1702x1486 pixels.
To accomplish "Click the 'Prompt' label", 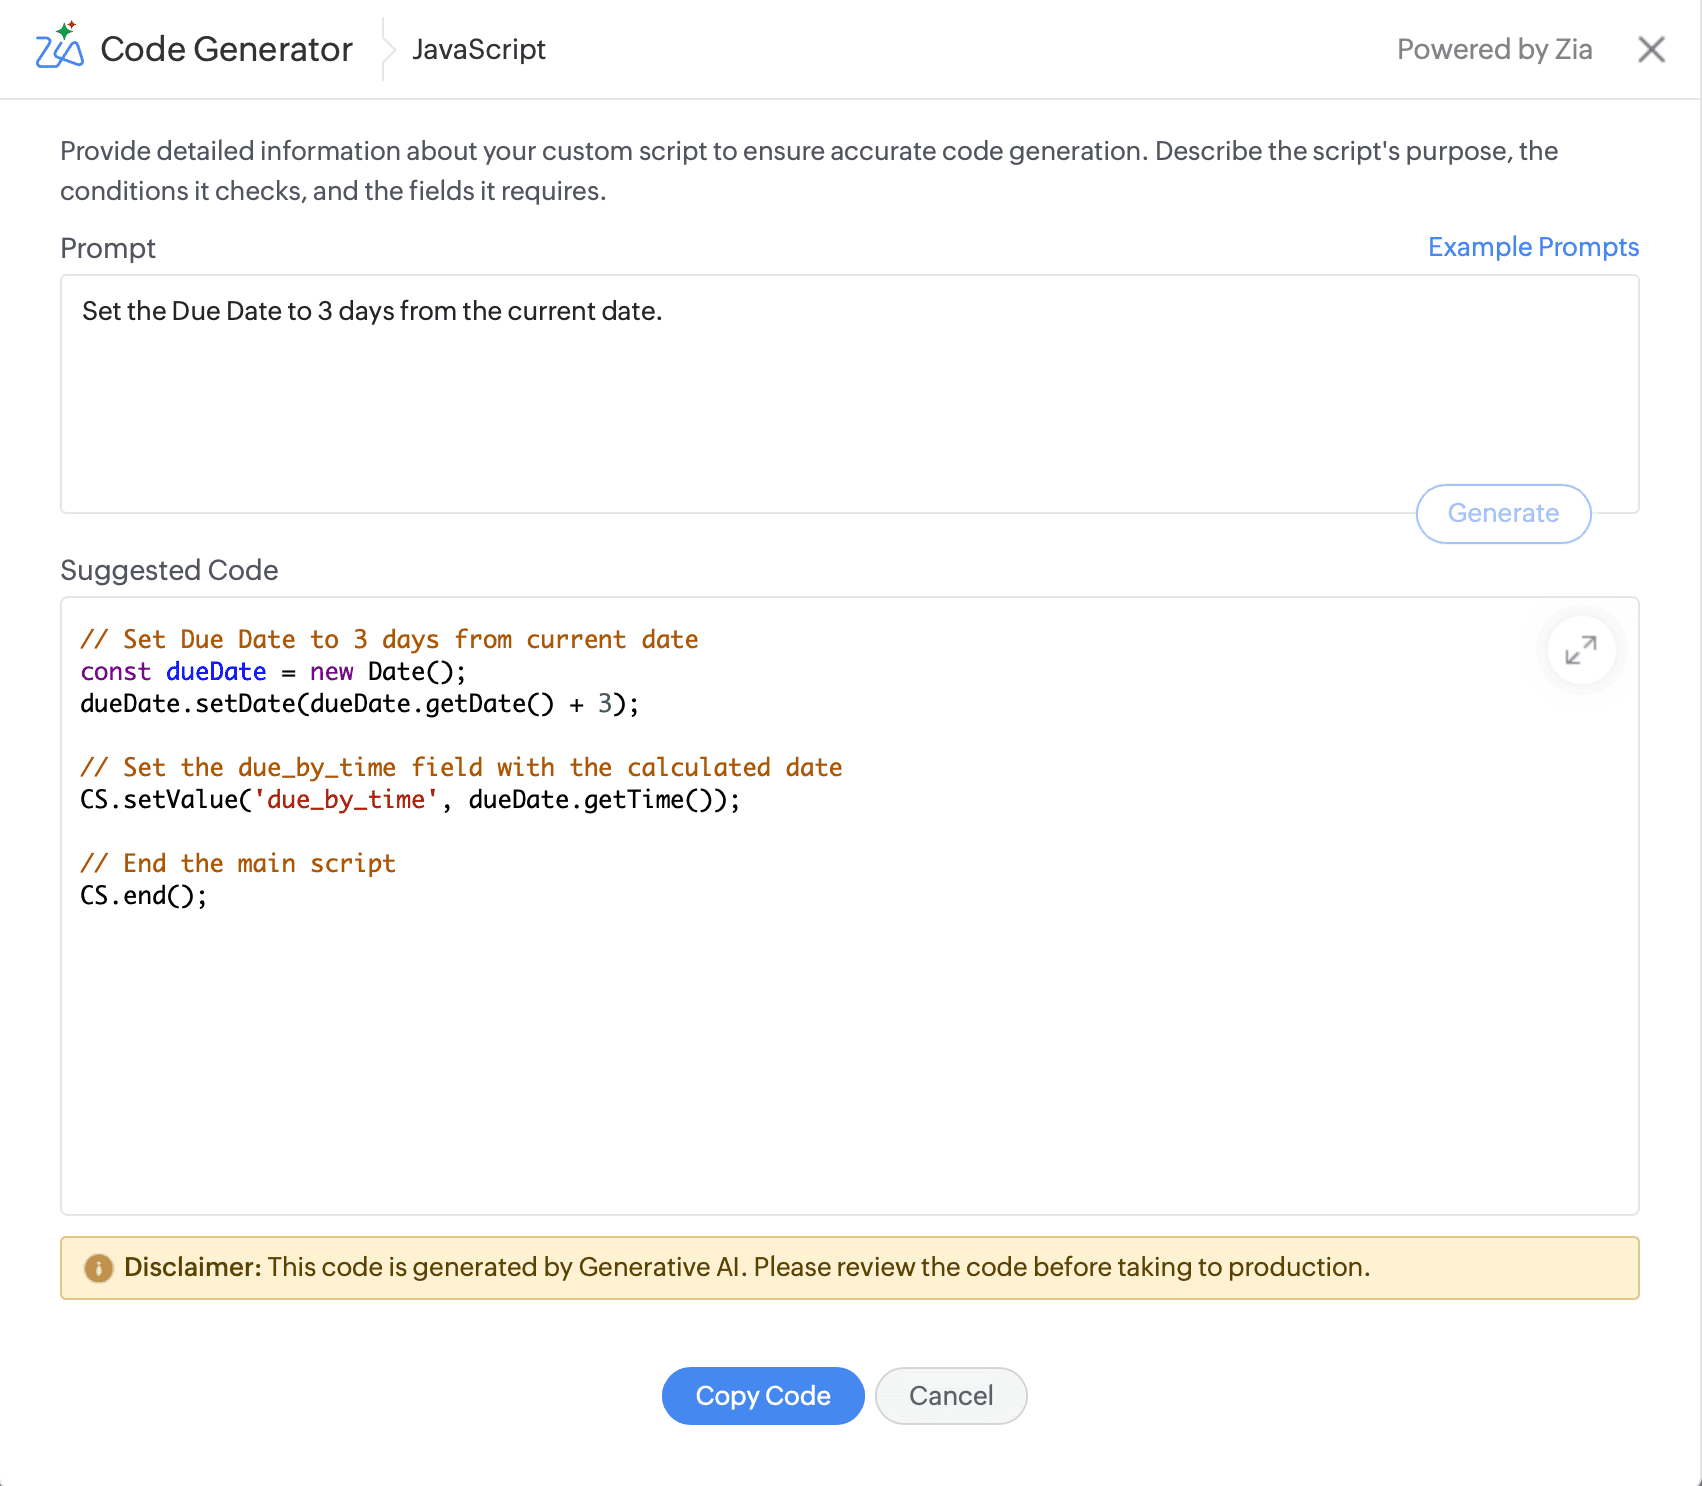I will [x=108, y=248].
